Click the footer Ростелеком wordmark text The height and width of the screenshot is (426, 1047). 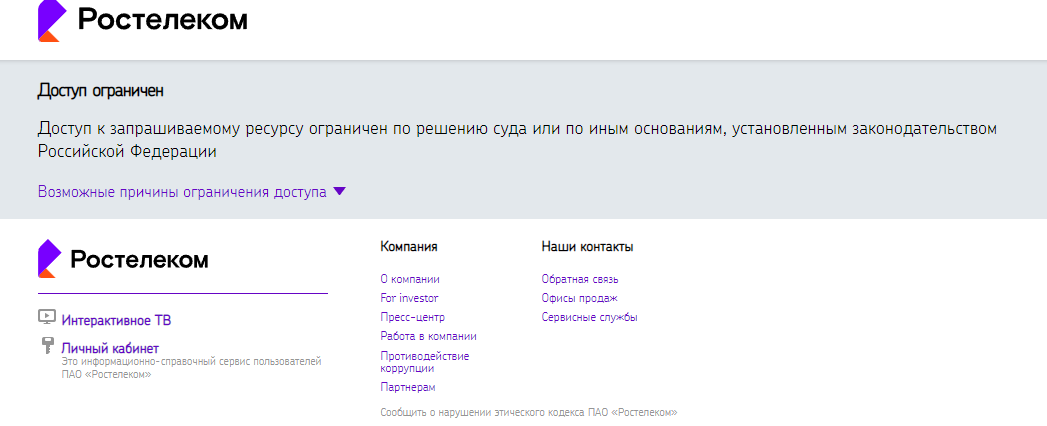pos(140,259)
